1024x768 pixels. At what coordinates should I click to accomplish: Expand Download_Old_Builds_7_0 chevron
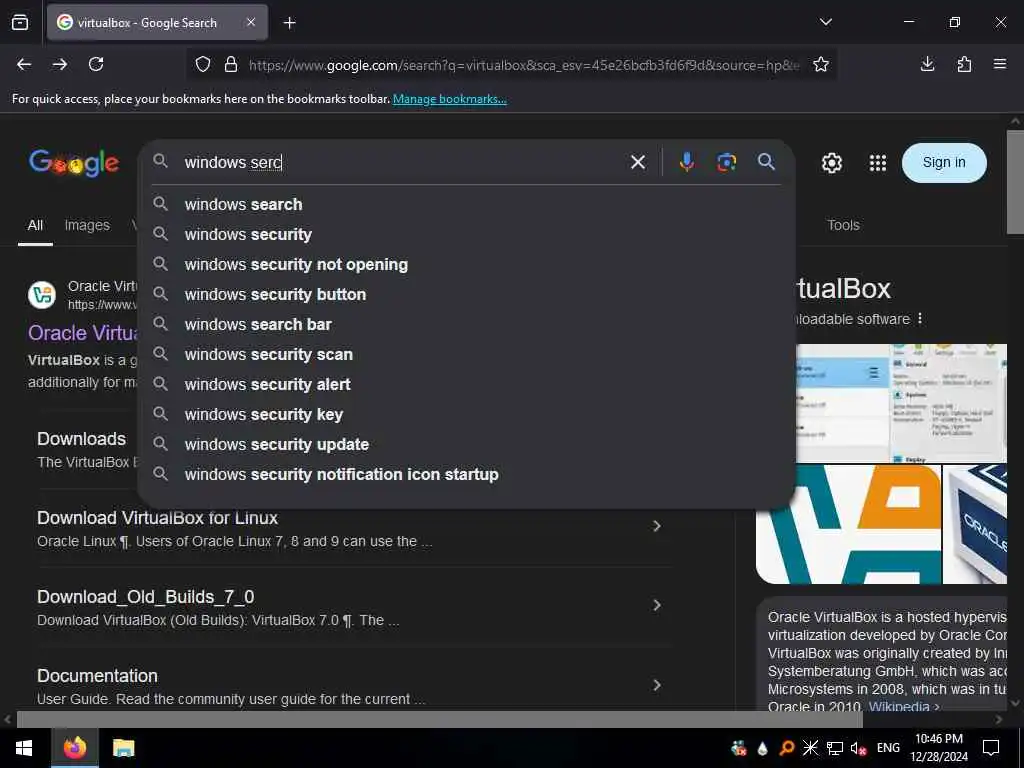pyautogui.click(x=657, y=605)
